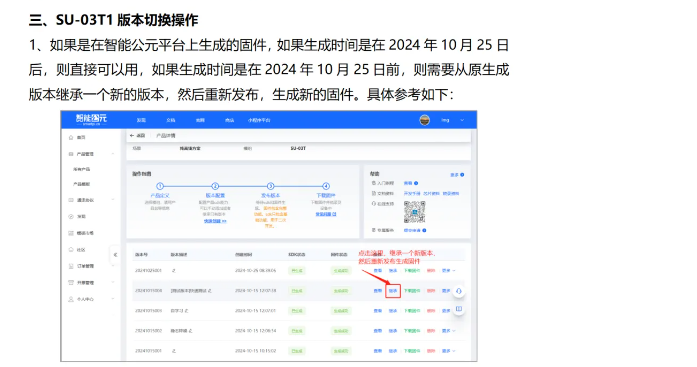Click 下载固件 for version 20241025001

click(412, 271)
